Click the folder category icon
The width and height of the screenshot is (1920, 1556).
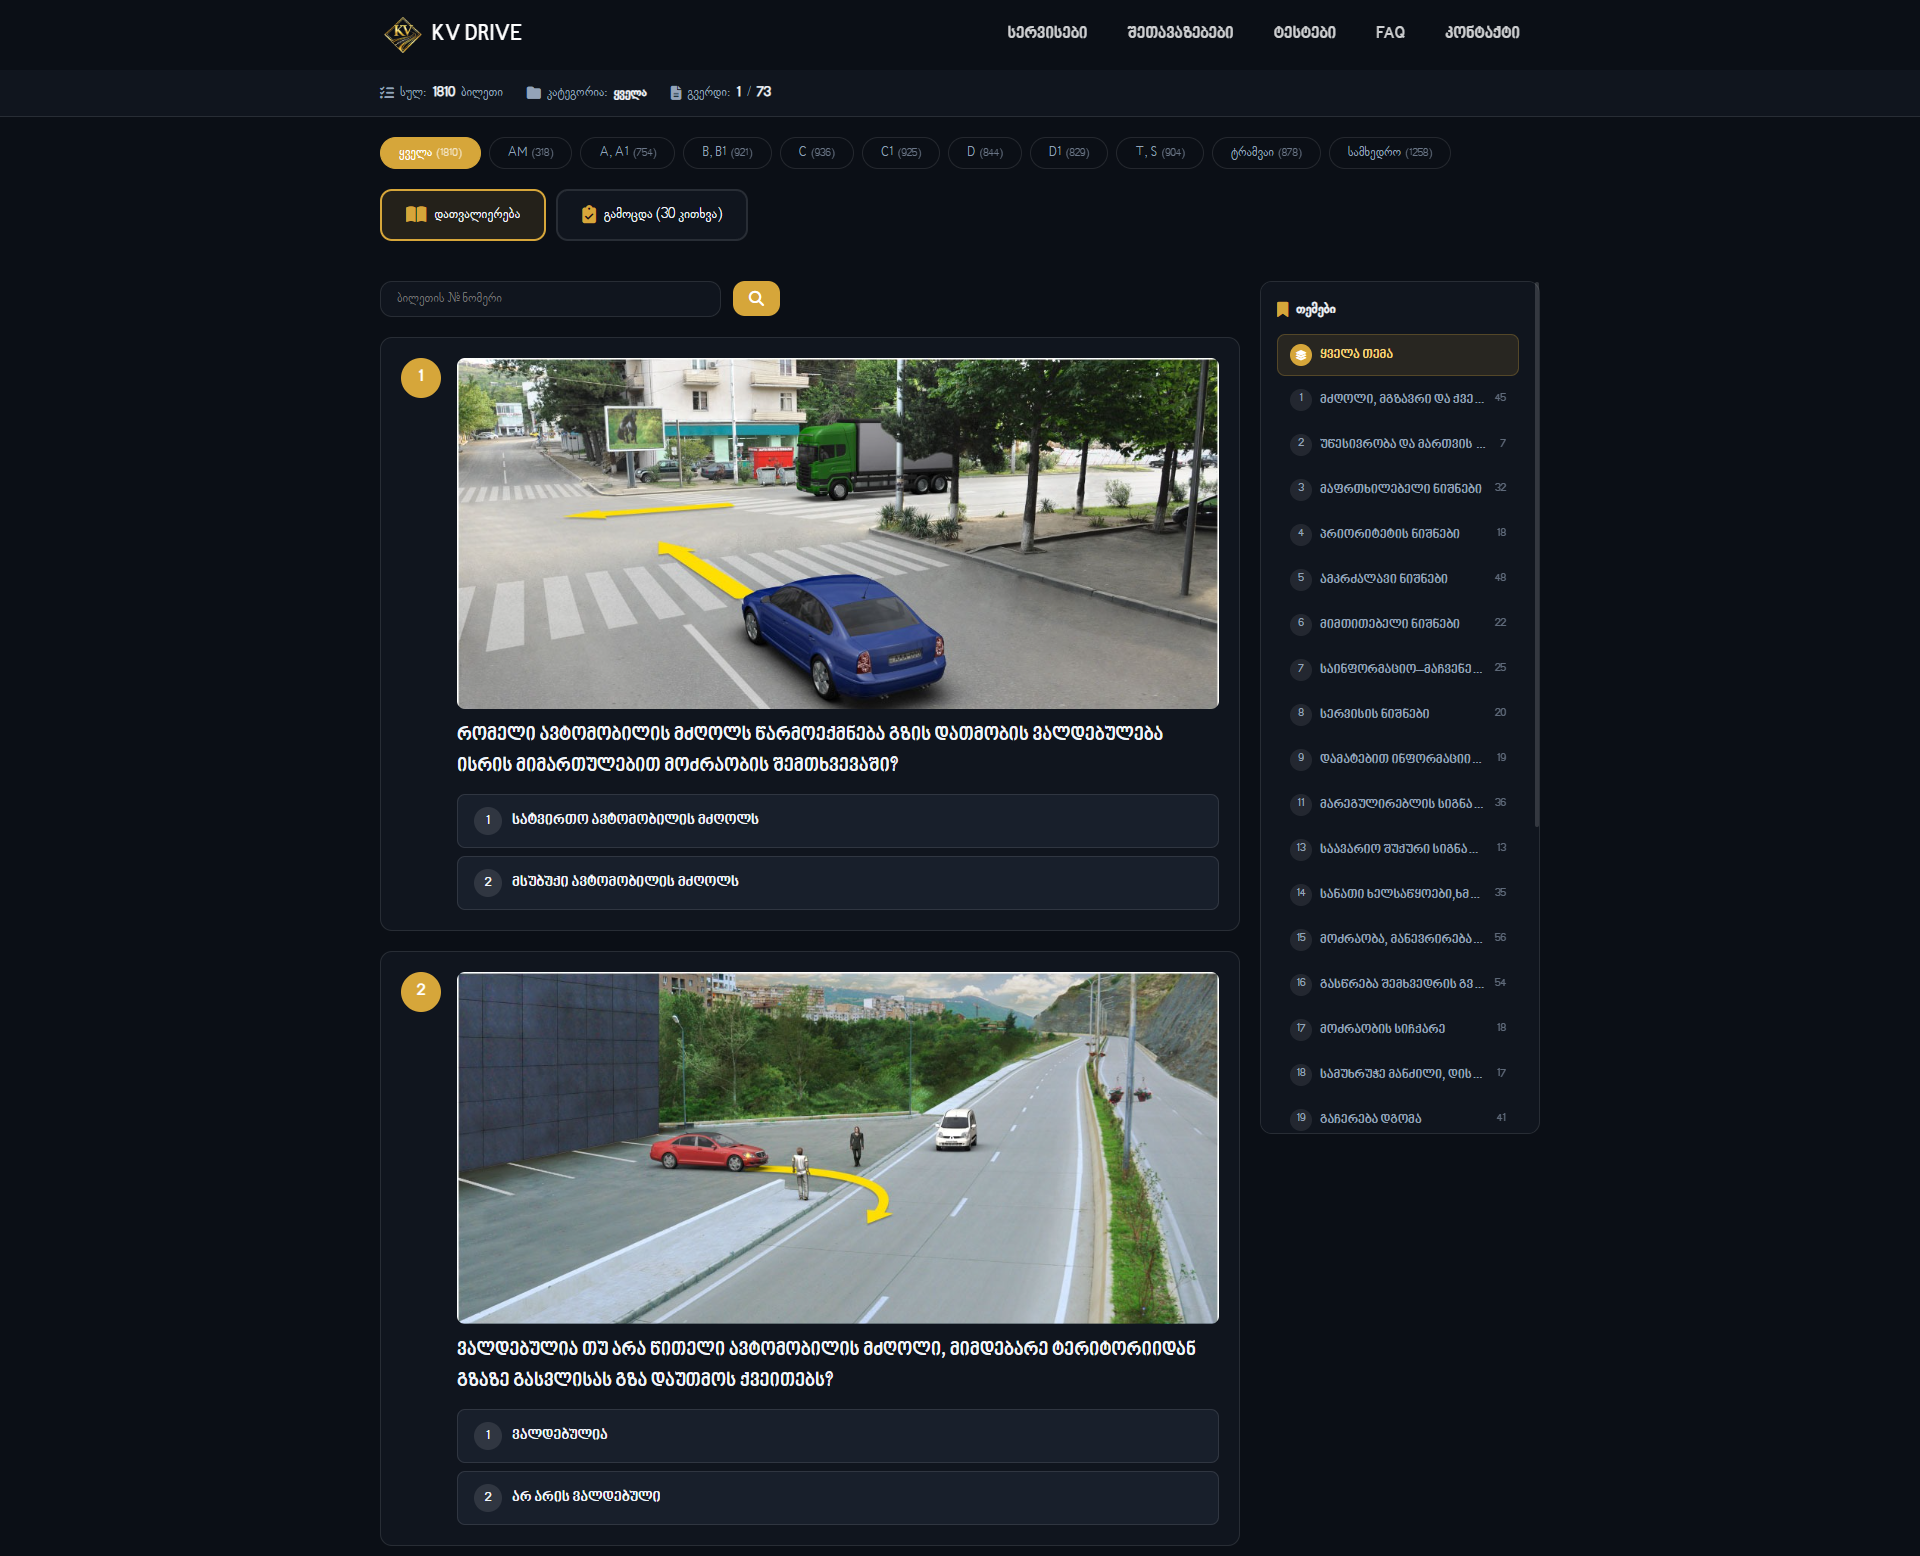click(x=533, y=93)
